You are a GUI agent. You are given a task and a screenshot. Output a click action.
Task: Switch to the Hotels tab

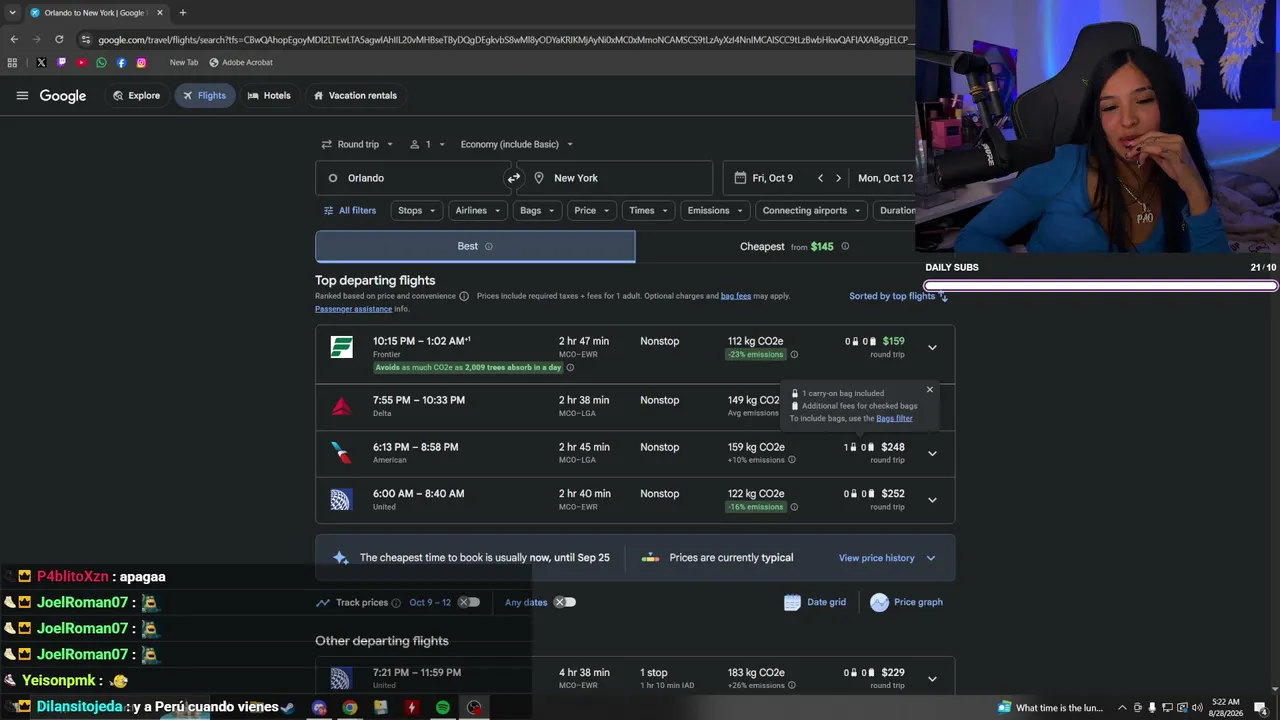pos(269,96)
